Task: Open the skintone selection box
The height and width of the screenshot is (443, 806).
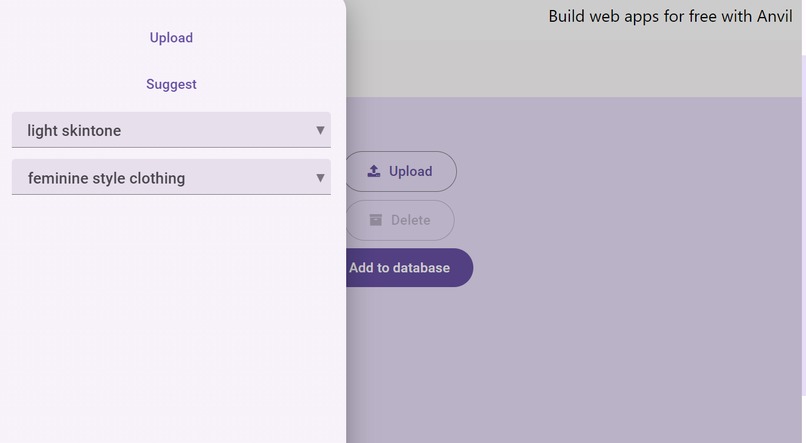Action: point(171,130)
